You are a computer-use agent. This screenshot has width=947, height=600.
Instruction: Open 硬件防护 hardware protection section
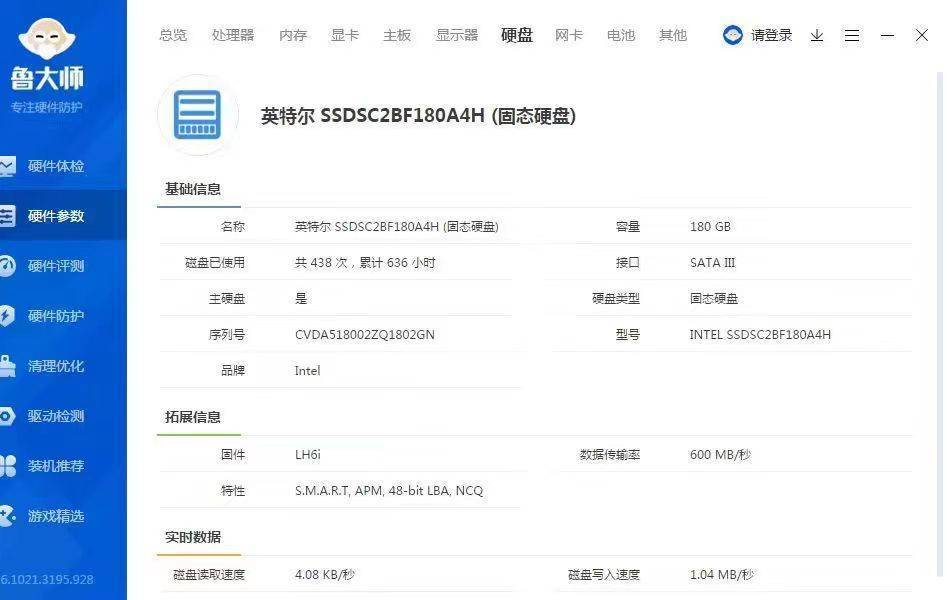click(x=55, y=316)
